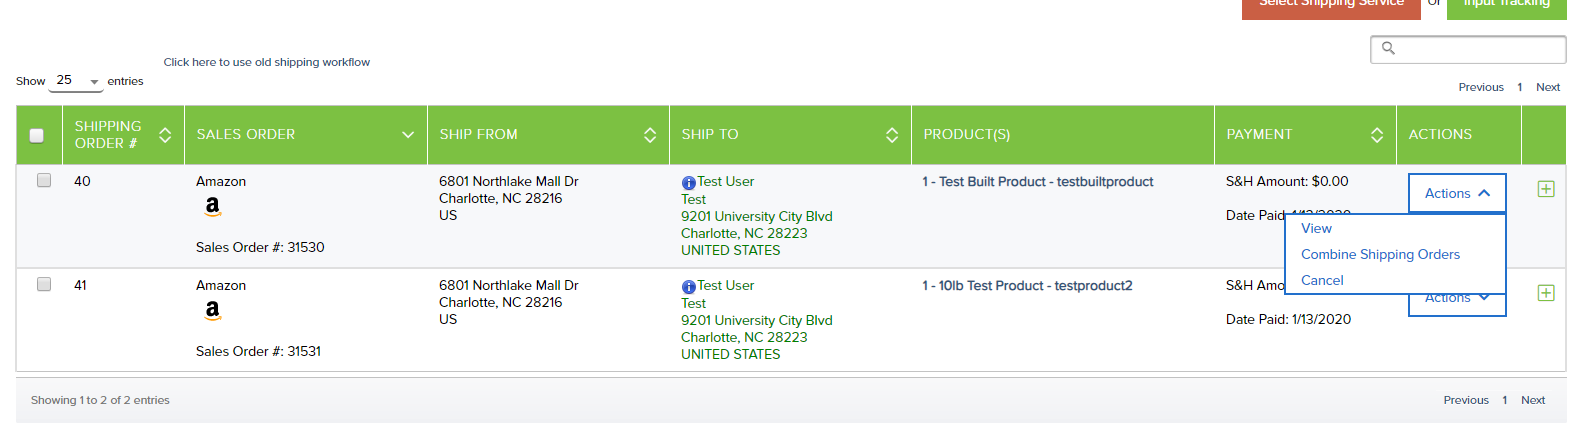Click the old shipping workflow link
This screenshot has height=424, width=1579.
coord(267,62)
